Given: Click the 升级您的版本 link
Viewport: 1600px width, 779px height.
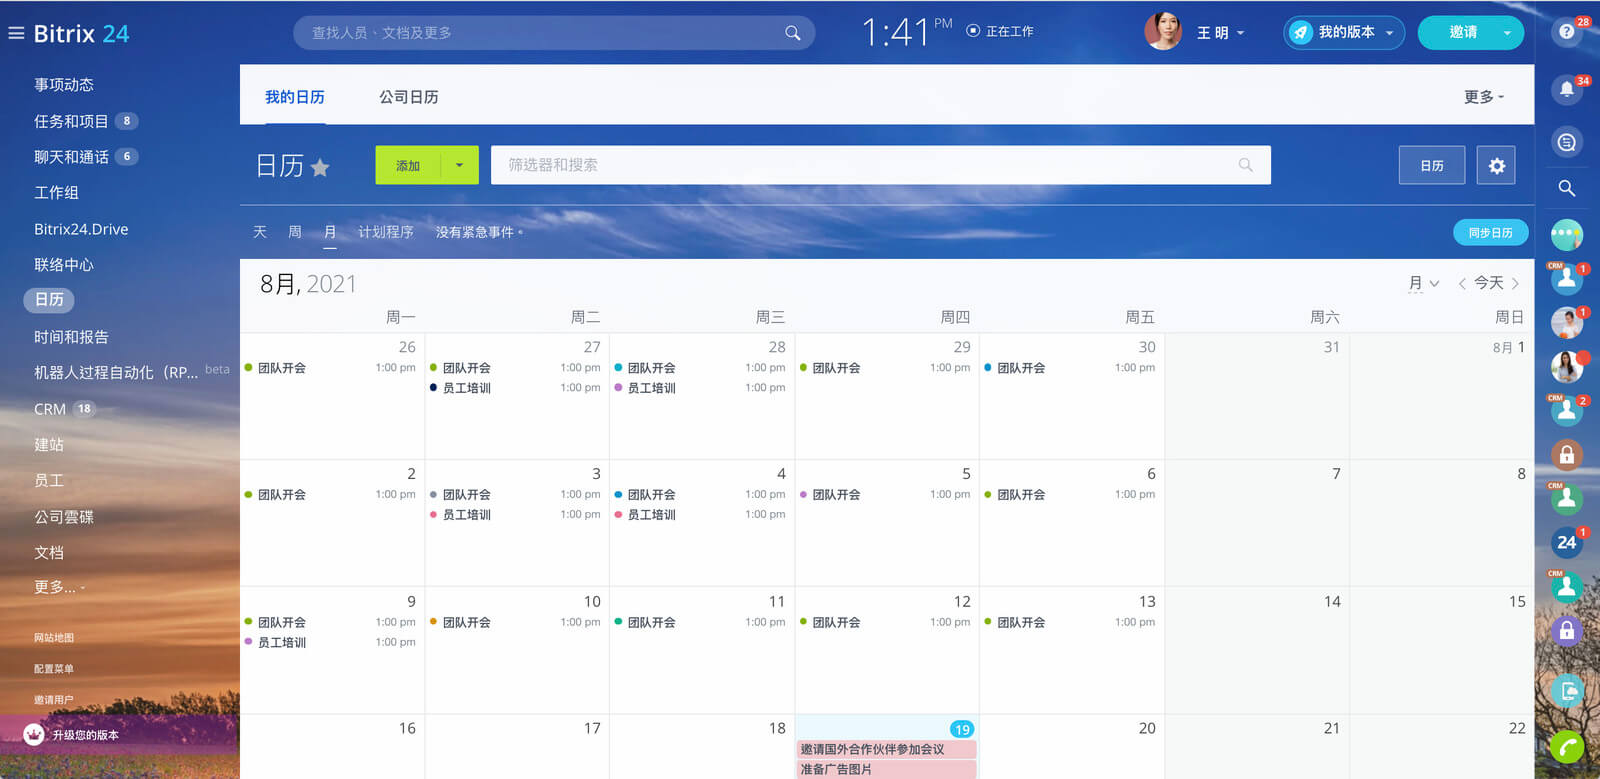Looking at the screenshot, I should (86, 735).
